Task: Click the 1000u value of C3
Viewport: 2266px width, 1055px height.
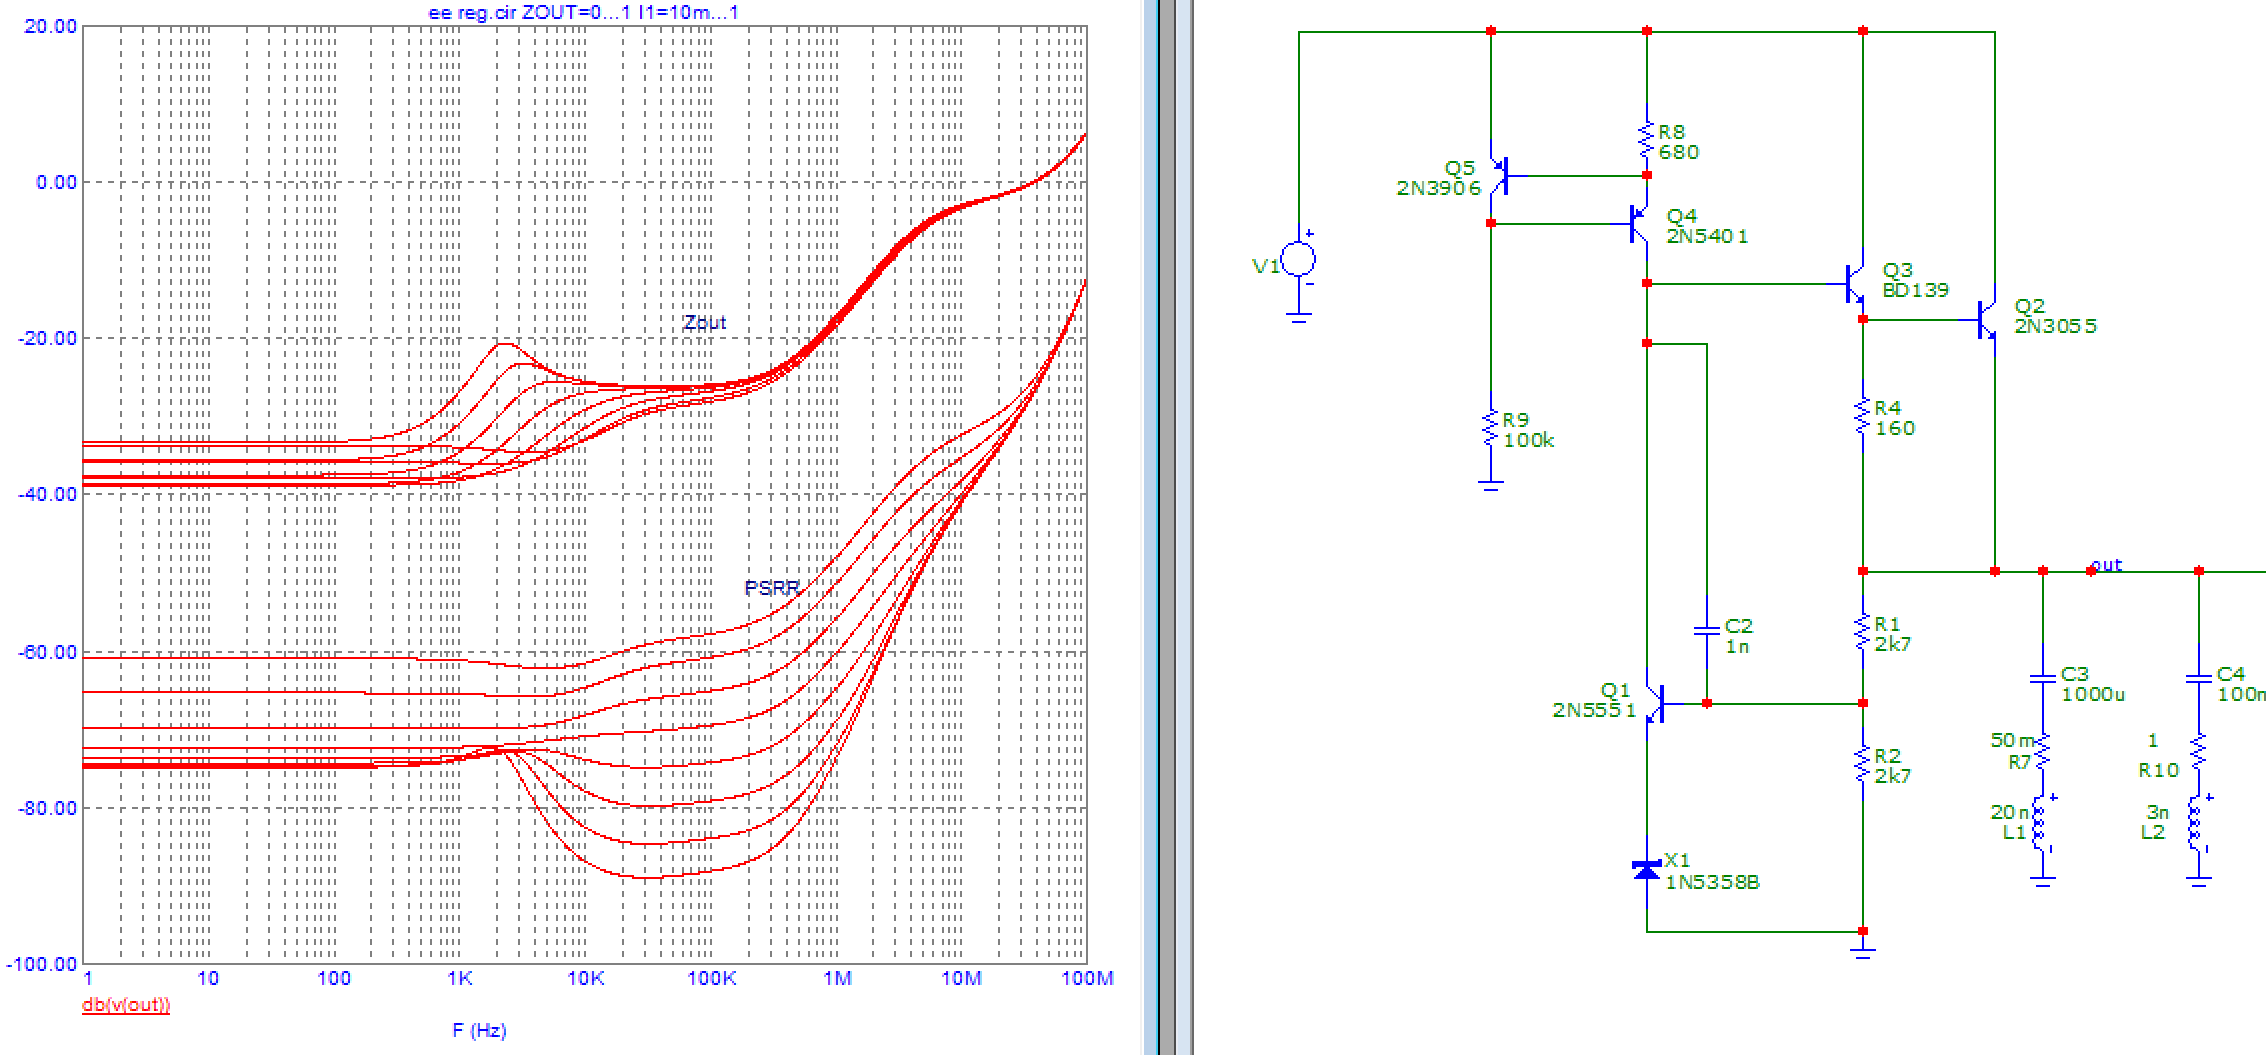Action: pos(2092,694)
